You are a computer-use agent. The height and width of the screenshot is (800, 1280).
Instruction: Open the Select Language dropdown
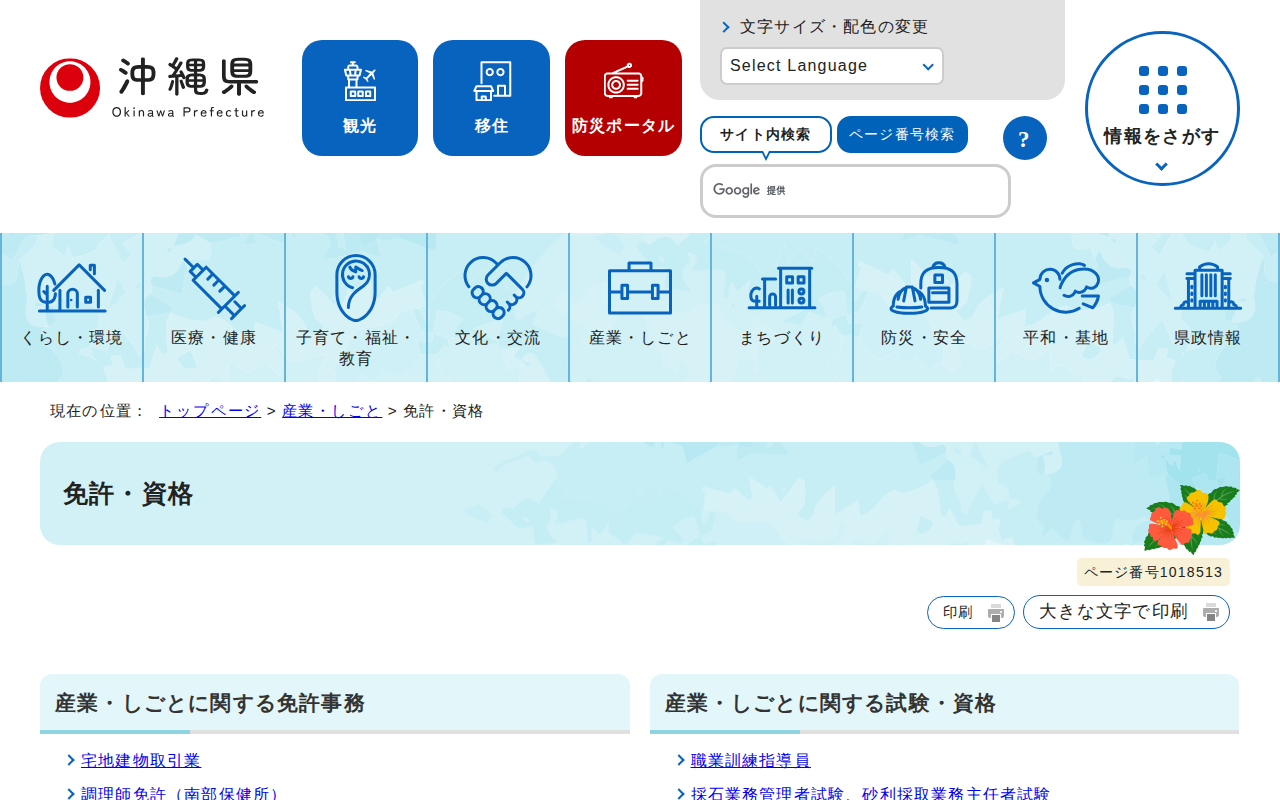coord(831,66)
